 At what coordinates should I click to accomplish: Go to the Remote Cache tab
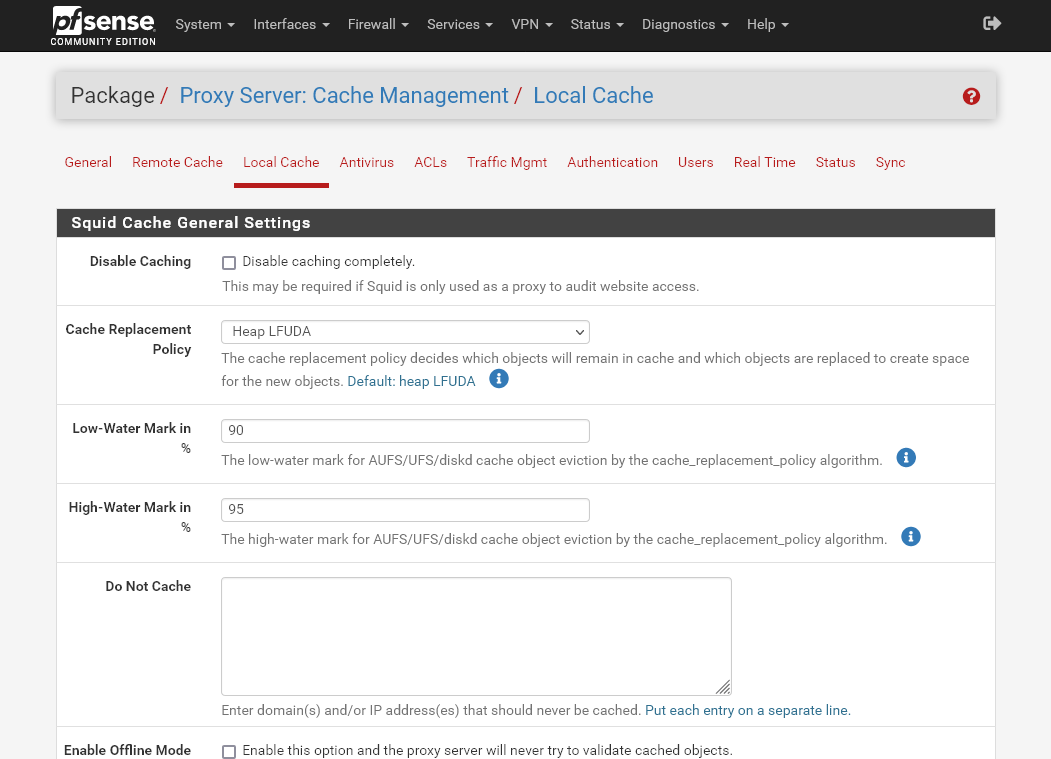tap(177, 162)
